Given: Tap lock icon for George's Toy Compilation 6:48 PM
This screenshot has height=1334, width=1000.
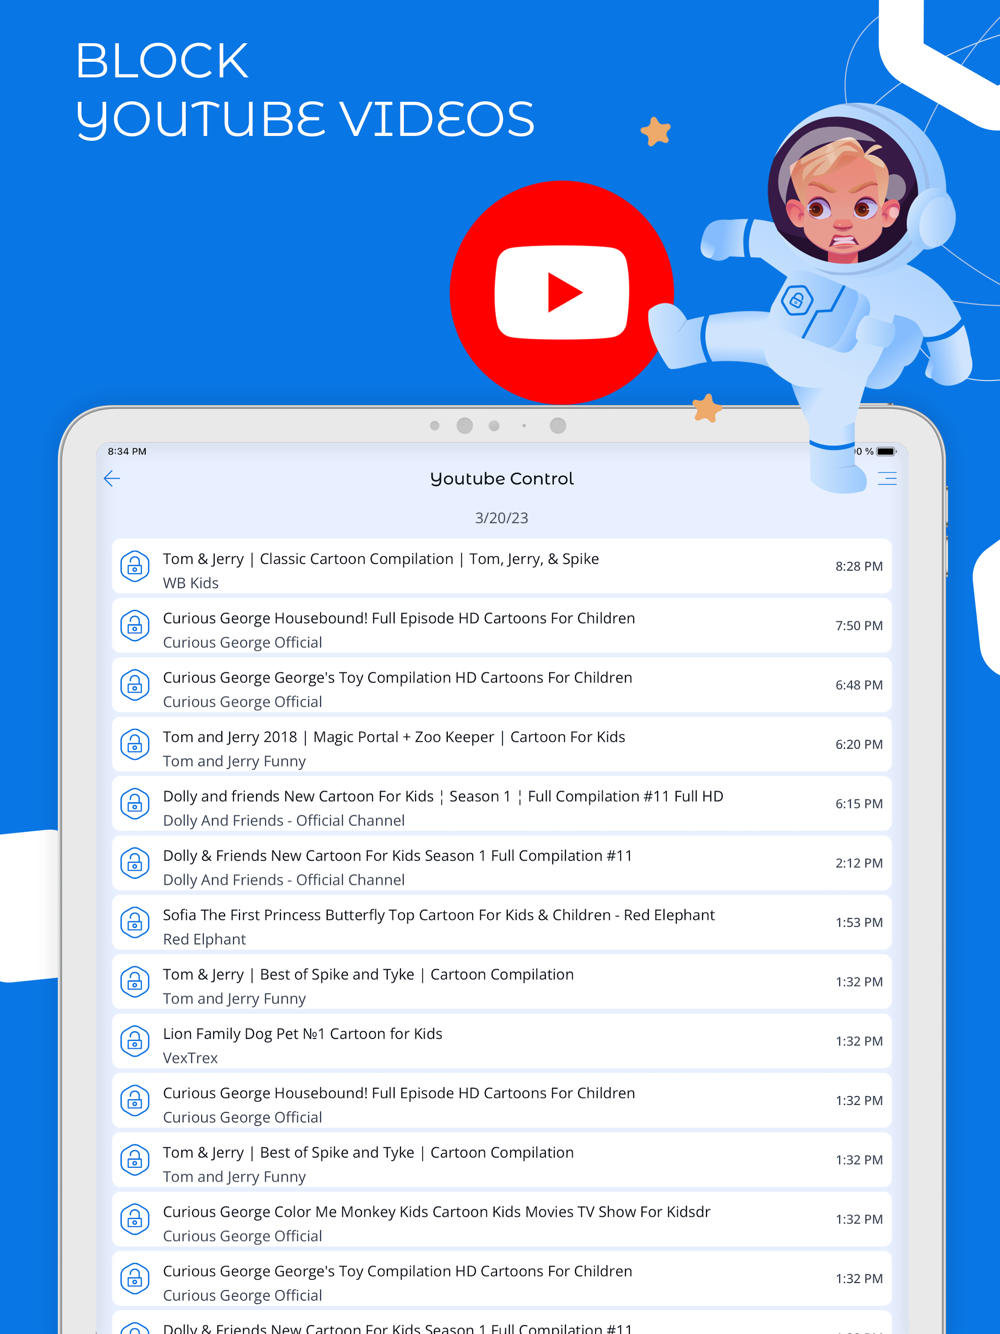Looking at the screenshot, I should pos(135,685).
